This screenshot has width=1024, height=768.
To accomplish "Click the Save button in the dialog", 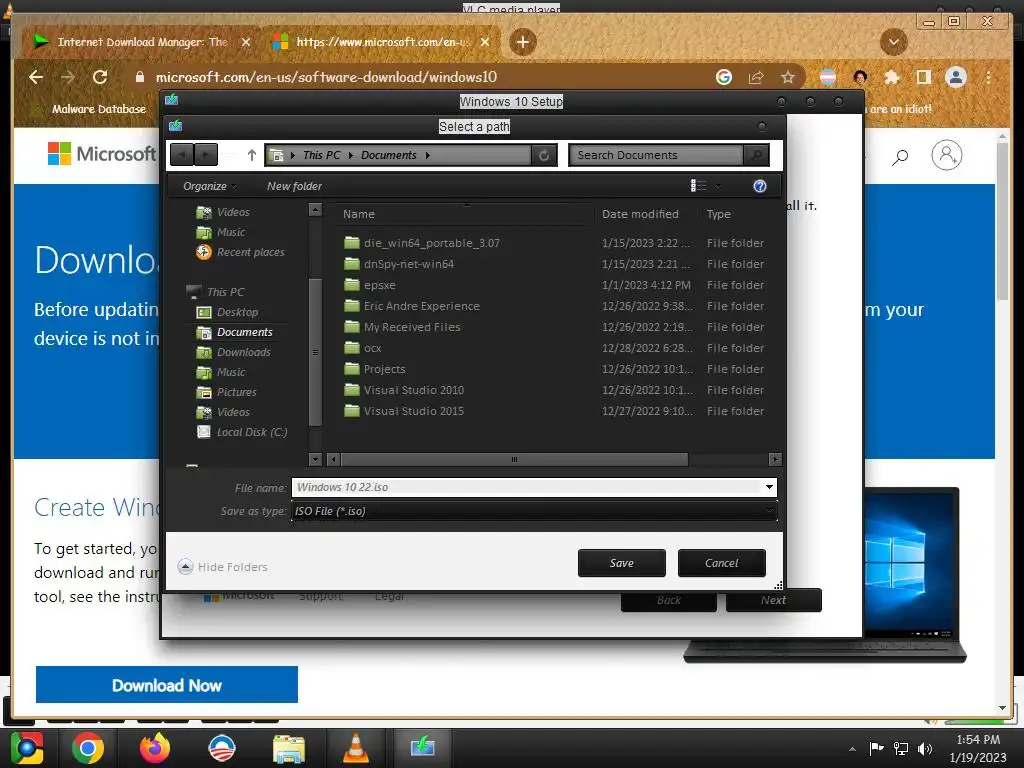I will coord(621,563).
